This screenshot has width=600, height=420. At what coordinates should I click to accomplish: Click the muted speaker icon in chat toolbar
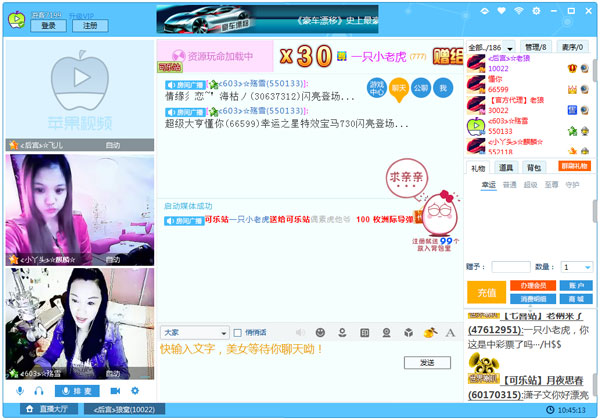(300, 332)
